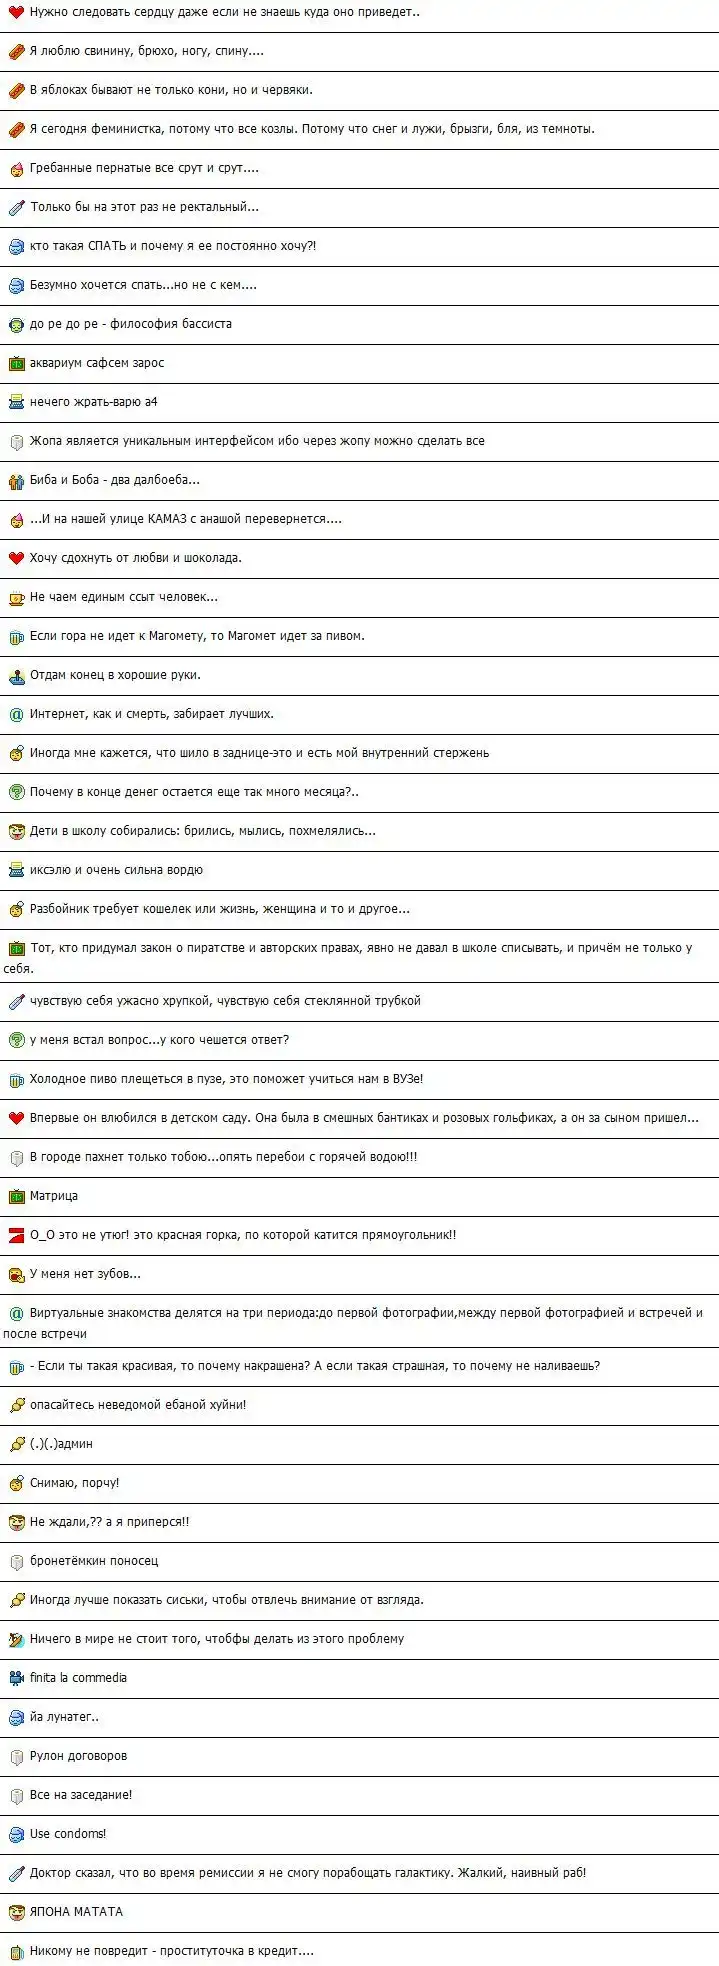The height and width of the screenshot is (1966, 719).
Task: Select the status "Use condoms!"
Action: pyautogui.click(x=68, y=1834)
